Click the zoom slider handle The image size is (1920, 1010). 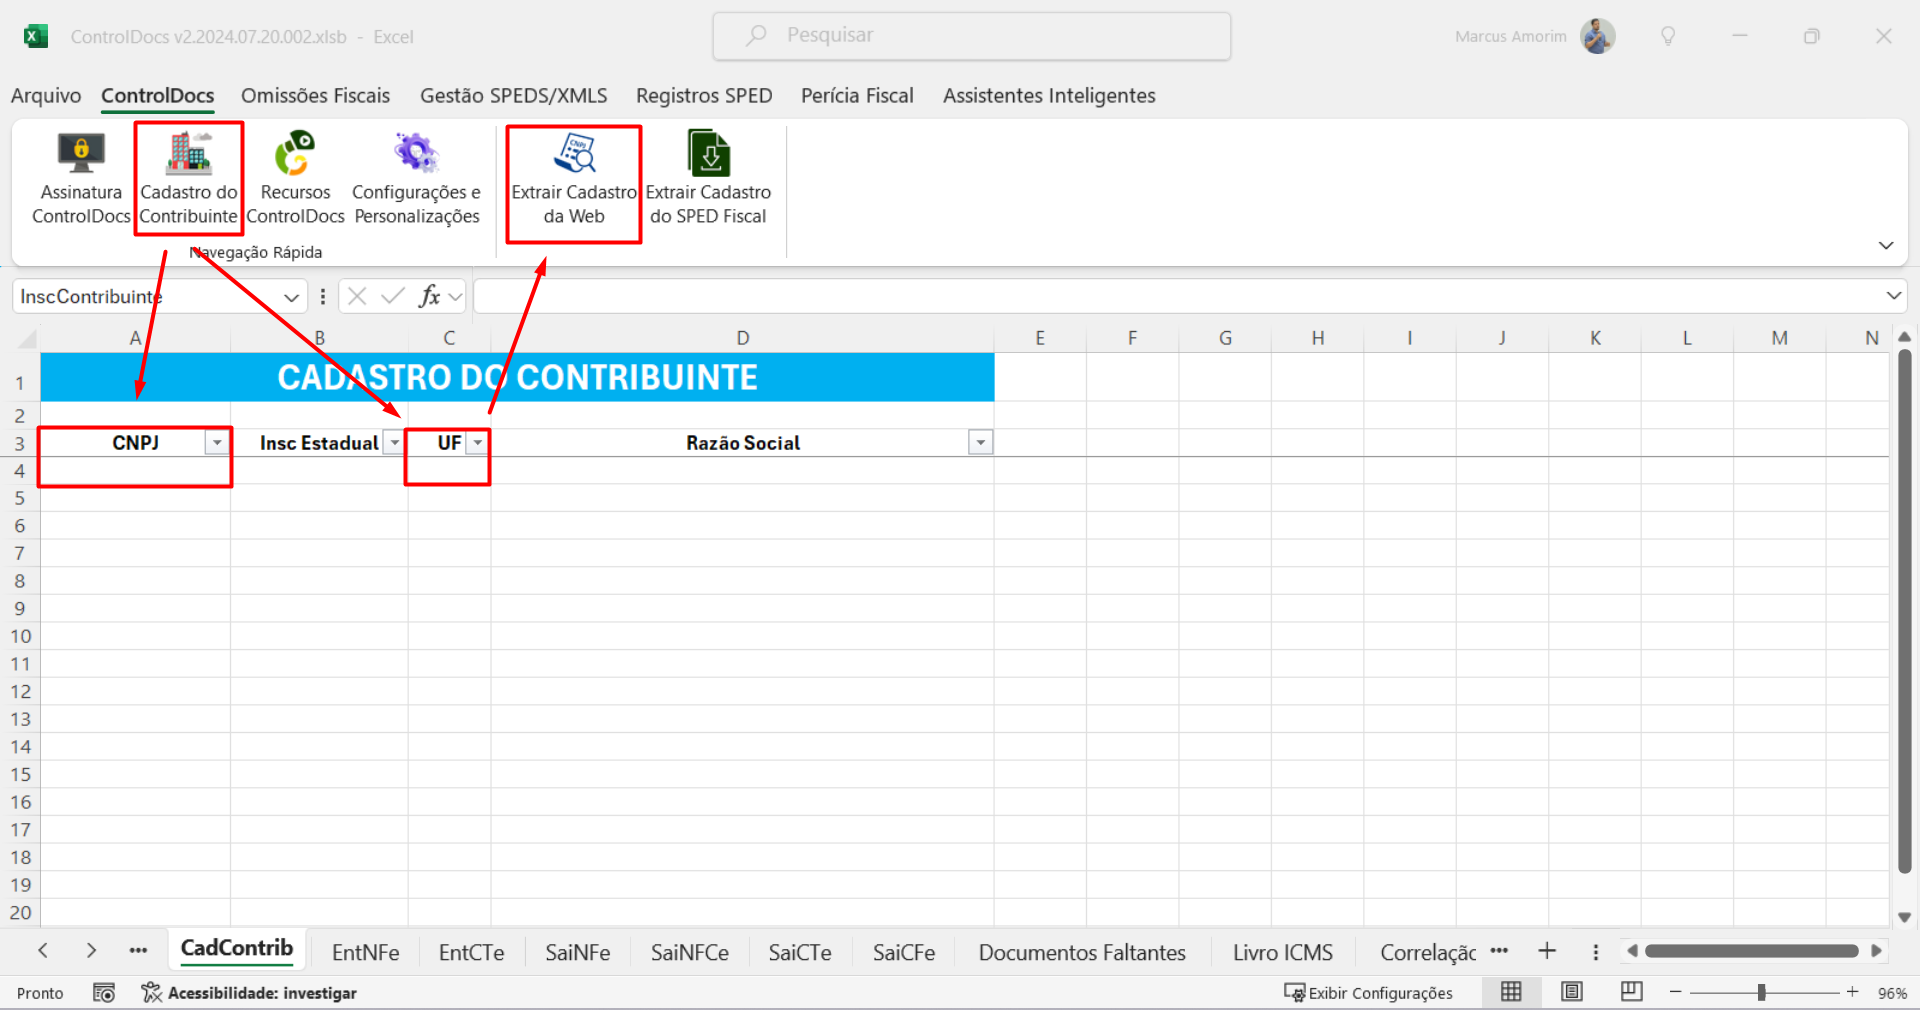(1761, 992)
